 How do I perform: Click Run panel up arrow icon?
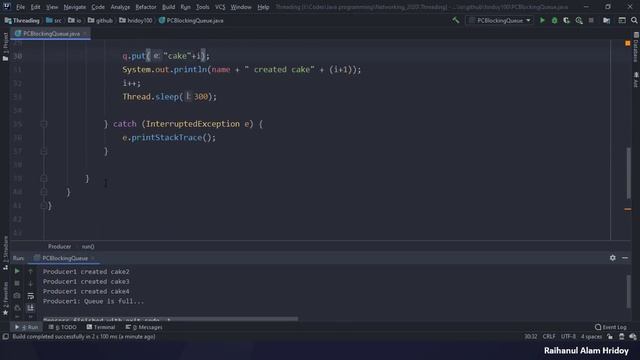[x=30, y=271]
